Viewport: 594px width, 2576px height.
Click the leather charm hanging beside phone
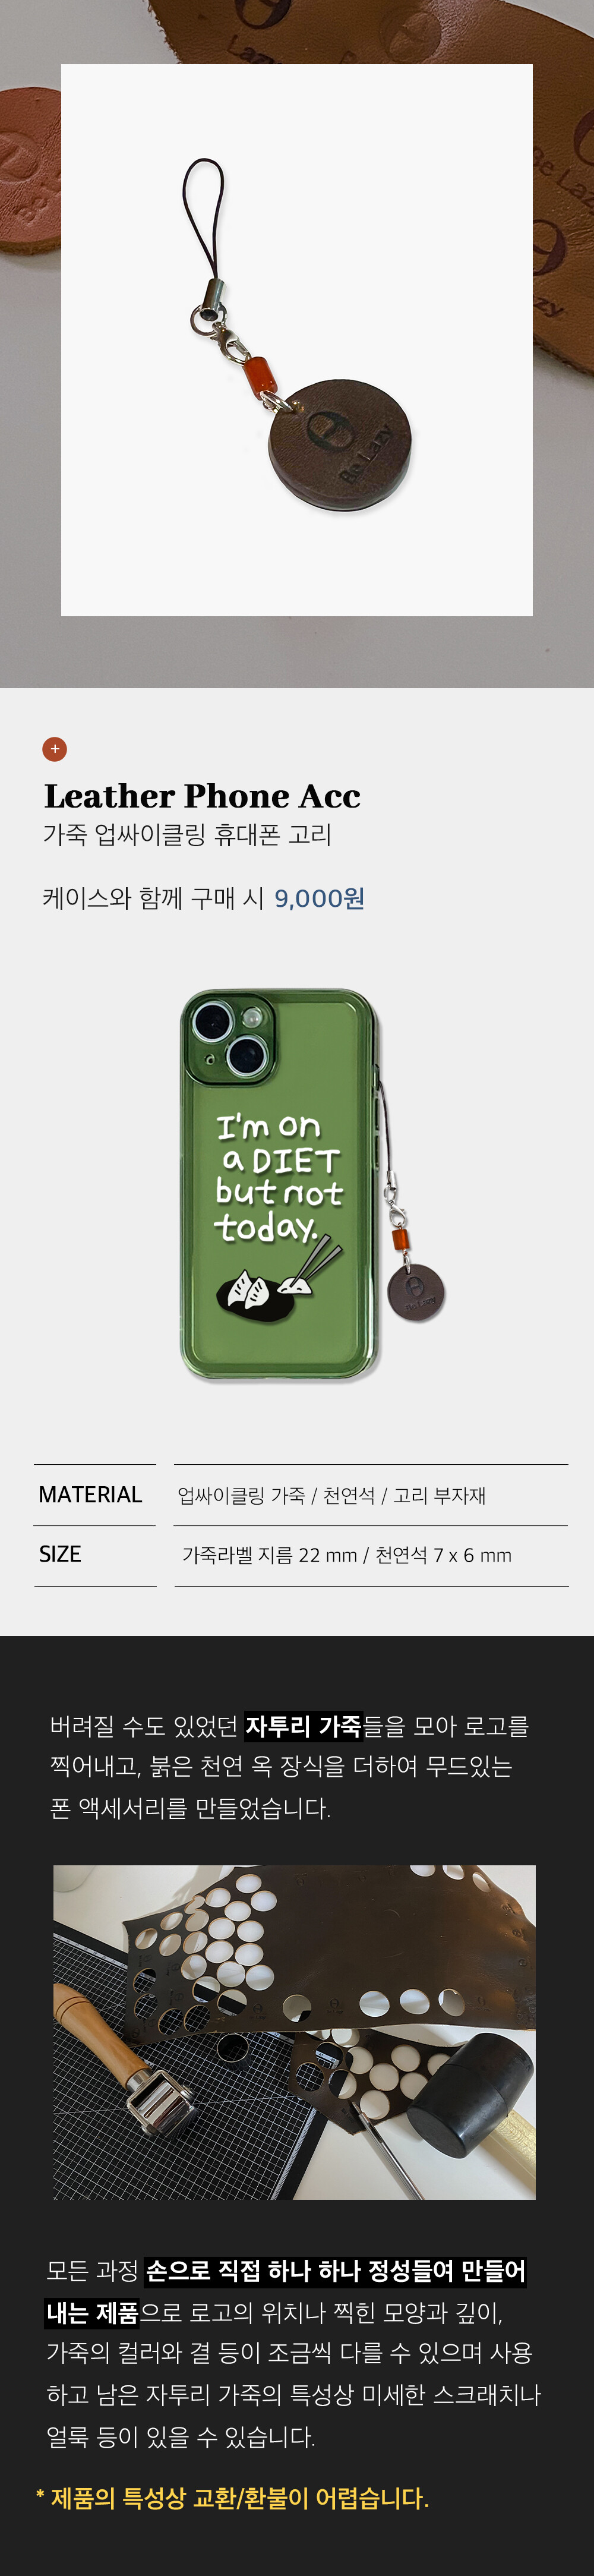pos(415,1292)
